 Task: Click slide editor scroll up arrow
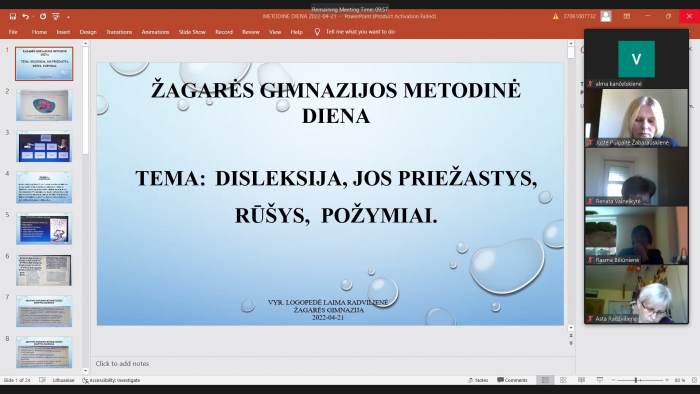click(x=571, y=43)
